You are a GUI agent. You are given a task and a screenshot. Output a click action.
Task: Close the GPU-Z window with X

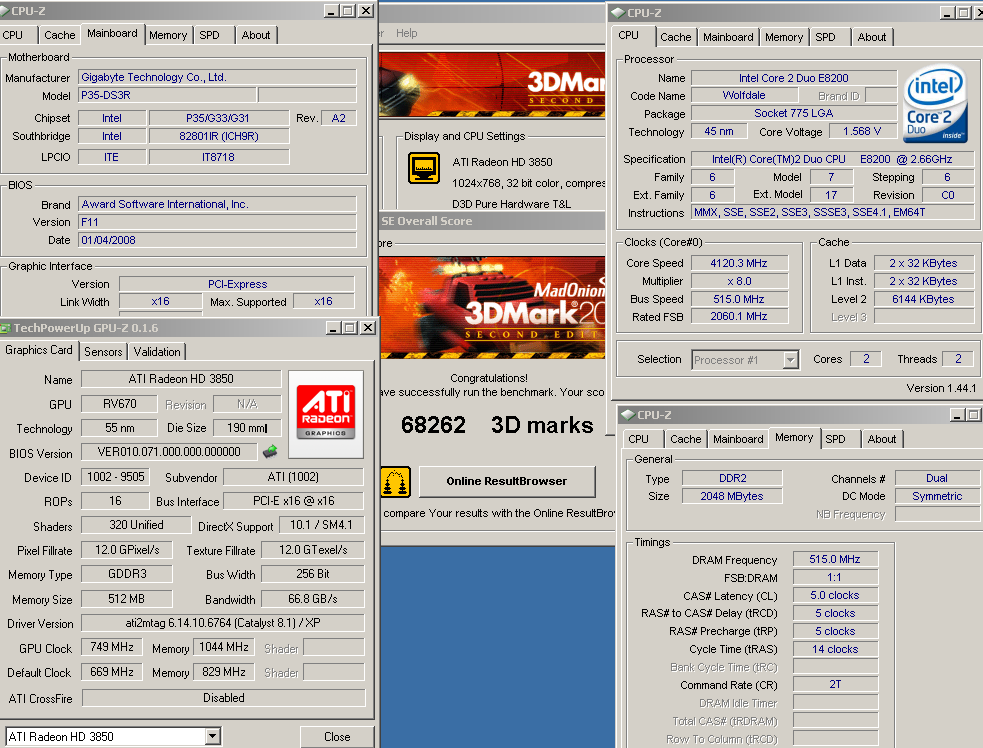(x=368, y=328)
